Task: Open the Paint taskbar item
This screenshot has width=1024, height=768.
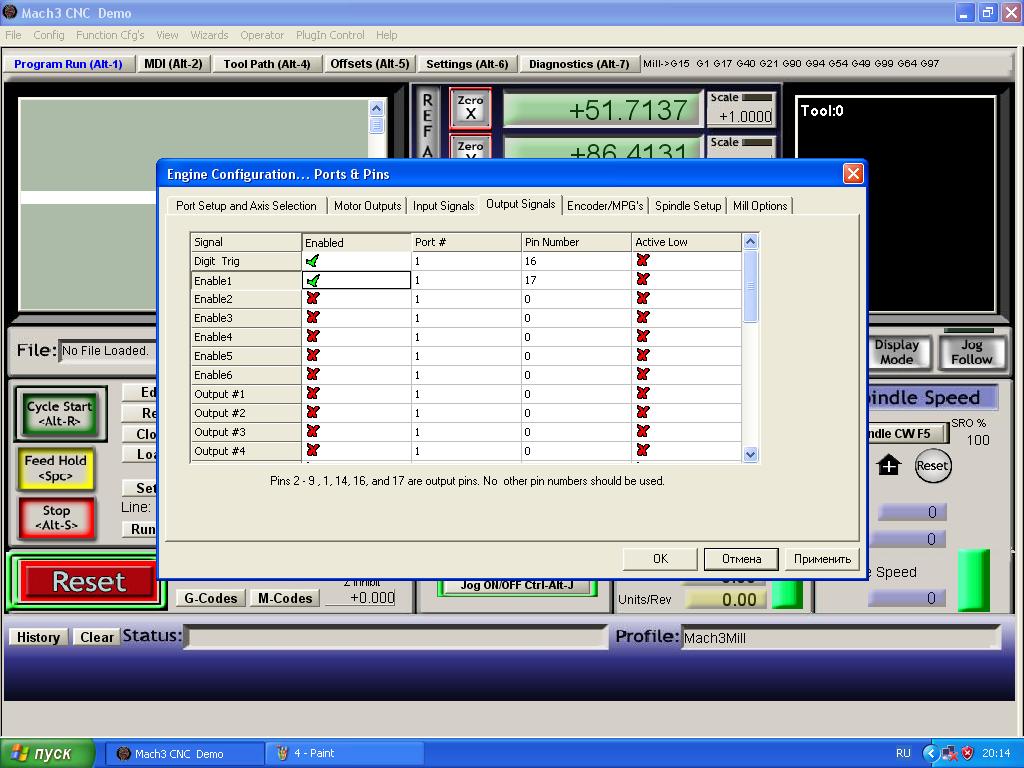Action: (x=345, y=754)
